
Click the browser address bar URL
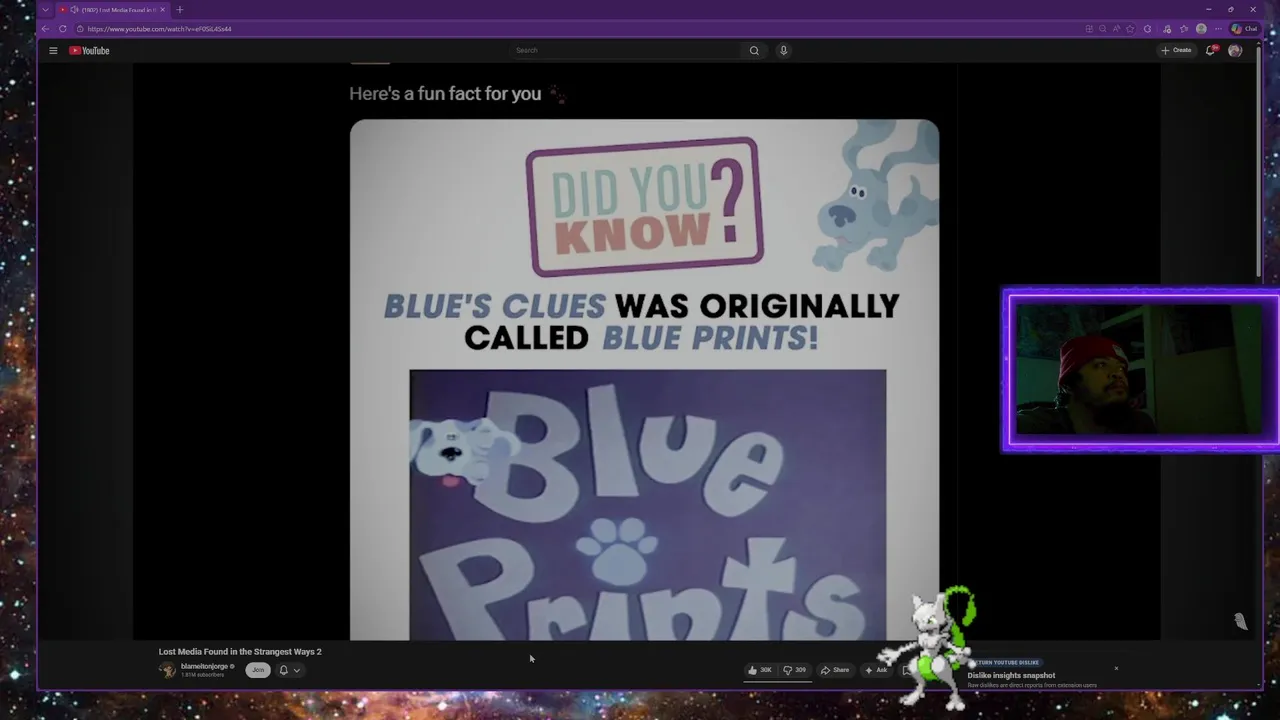point(160,29)
